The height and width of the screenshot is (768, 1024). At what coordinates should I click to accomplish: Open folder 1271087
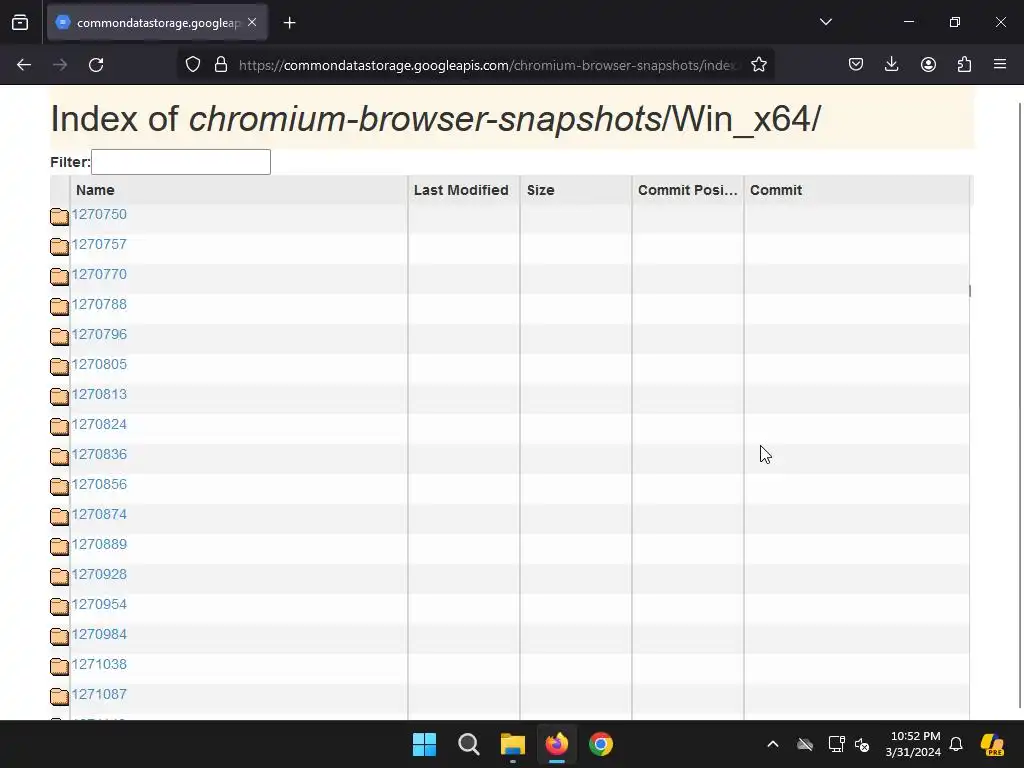click(x=99, y=695)
